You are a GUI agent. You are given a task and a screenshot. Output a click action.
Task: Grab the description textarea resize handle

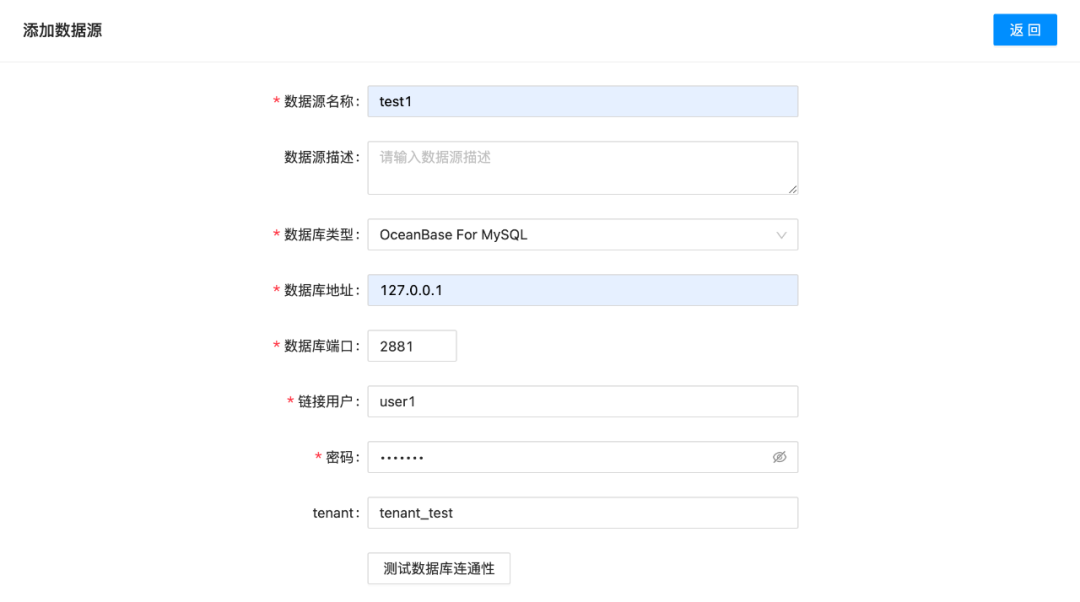pos(793,189)
